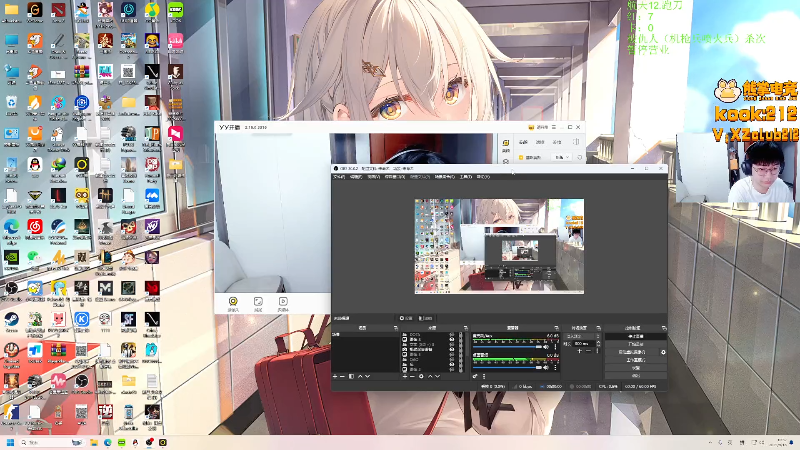Add a scene using OBS scenes plus icon
This screenshot has width=800, height=450.
click(335, 376)
